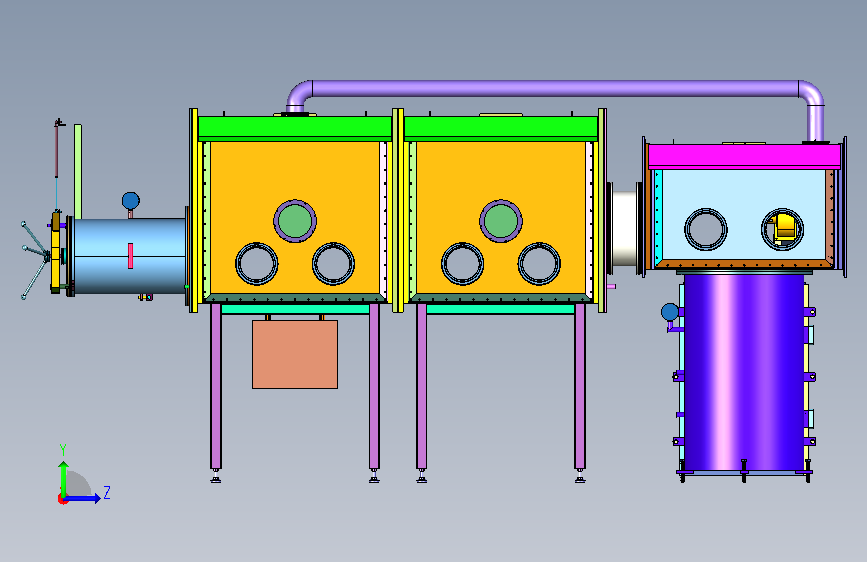Select the cyan beam under the middle chamber

500,309
